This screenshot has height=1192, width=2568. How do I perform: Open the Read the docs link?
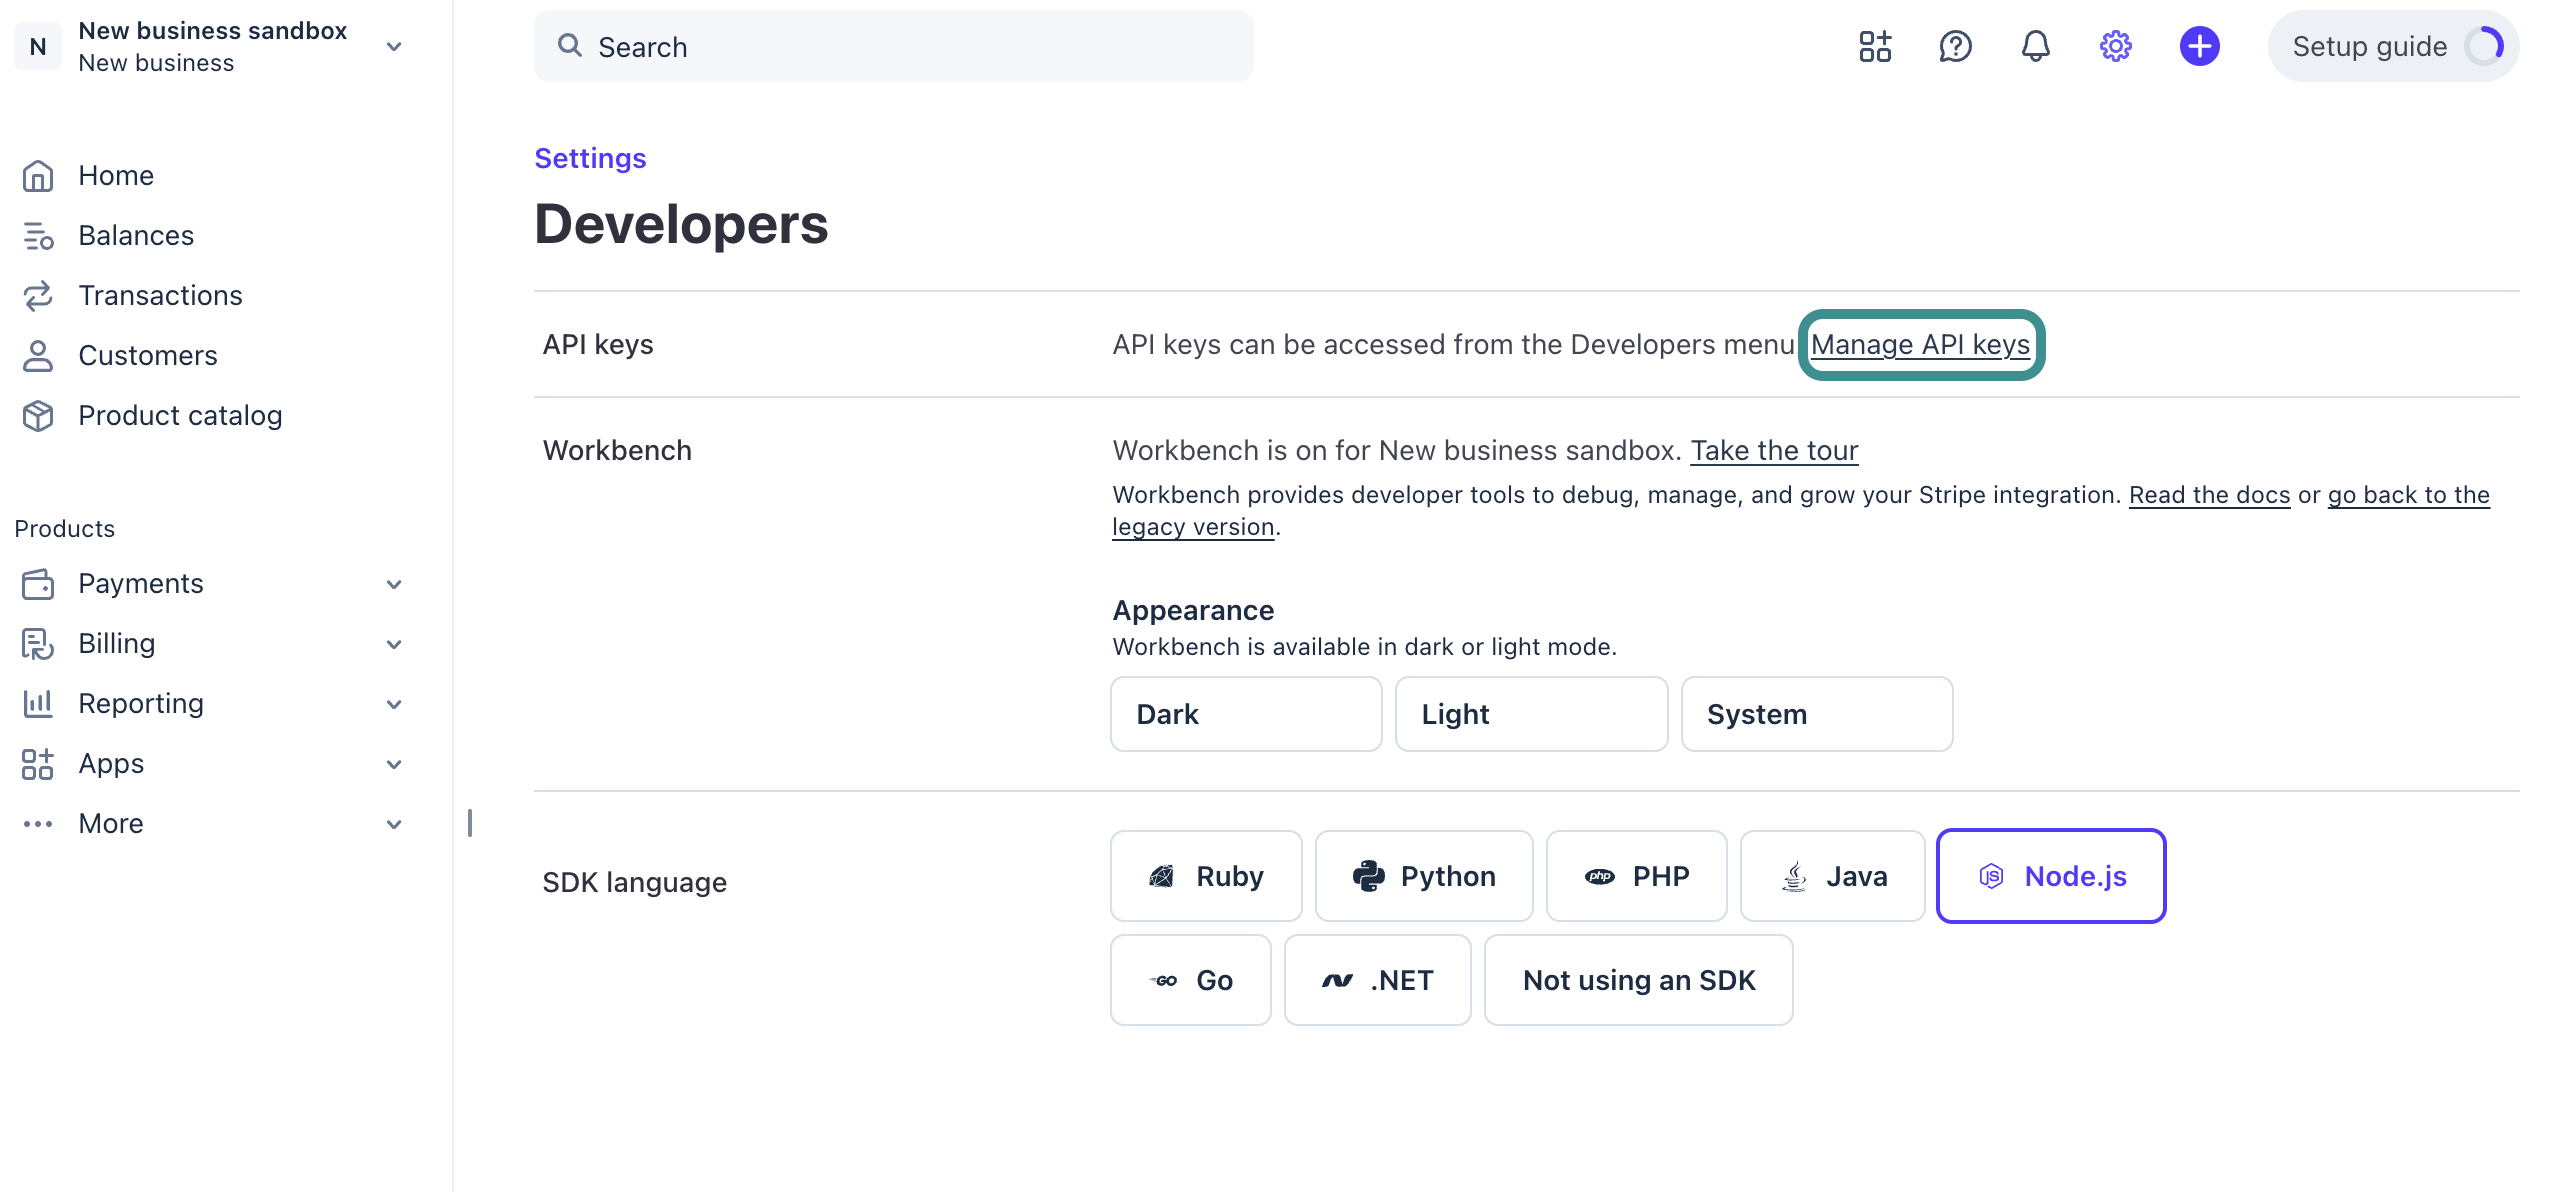point(2209,495)
